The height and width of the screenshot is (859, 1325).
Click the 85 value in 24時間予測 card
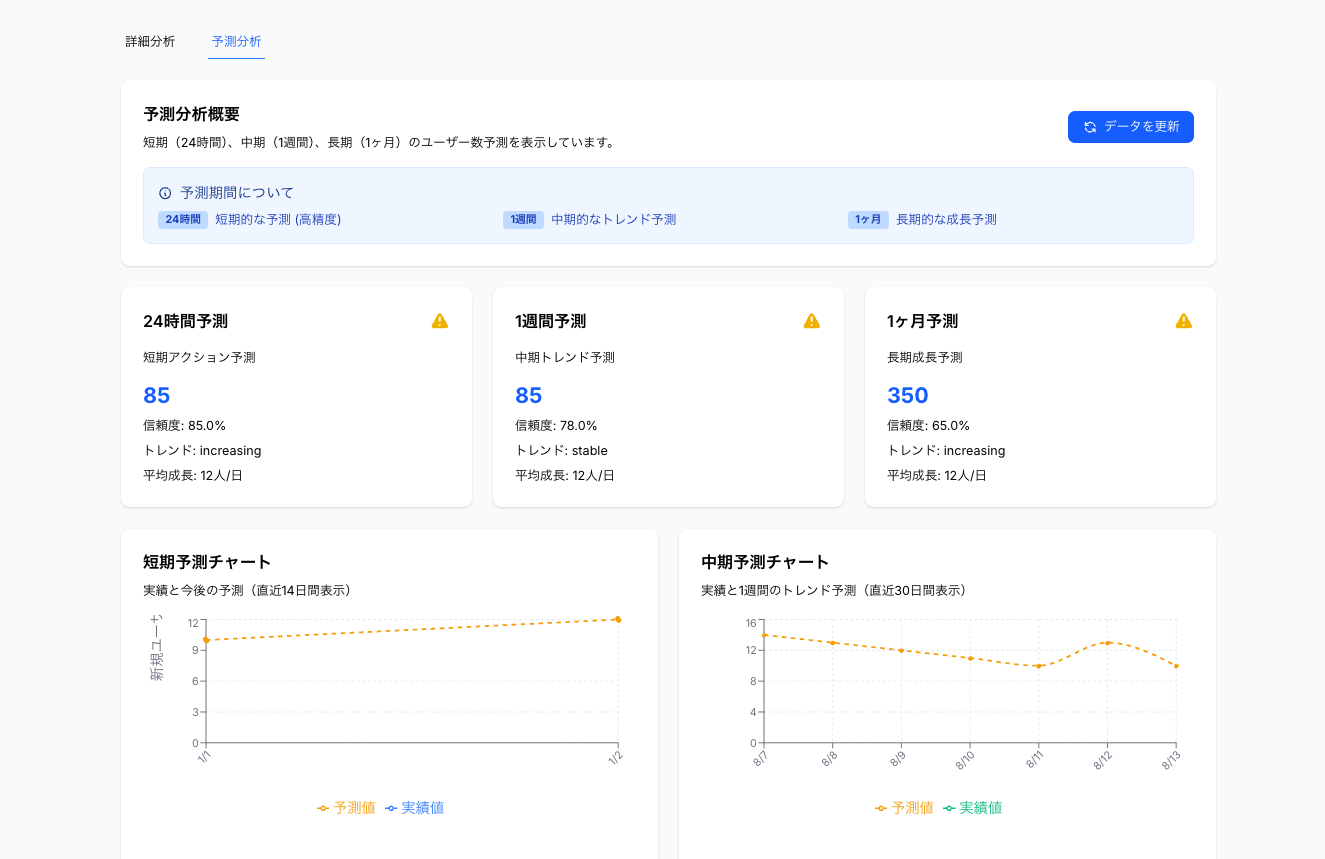tap(157, 395)
